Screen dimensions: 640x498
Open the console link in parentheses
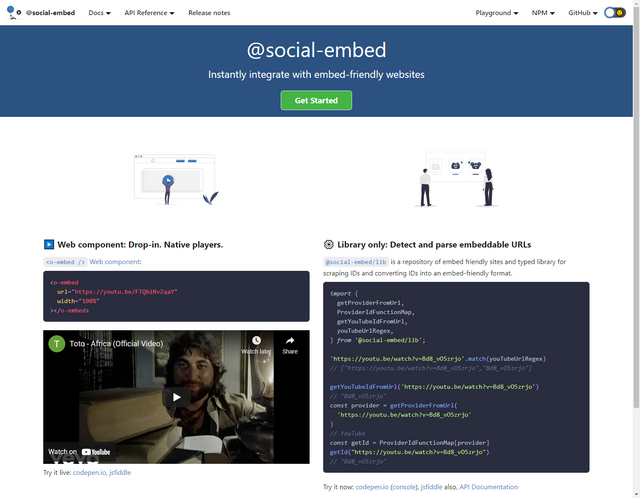tap(404, 487)
